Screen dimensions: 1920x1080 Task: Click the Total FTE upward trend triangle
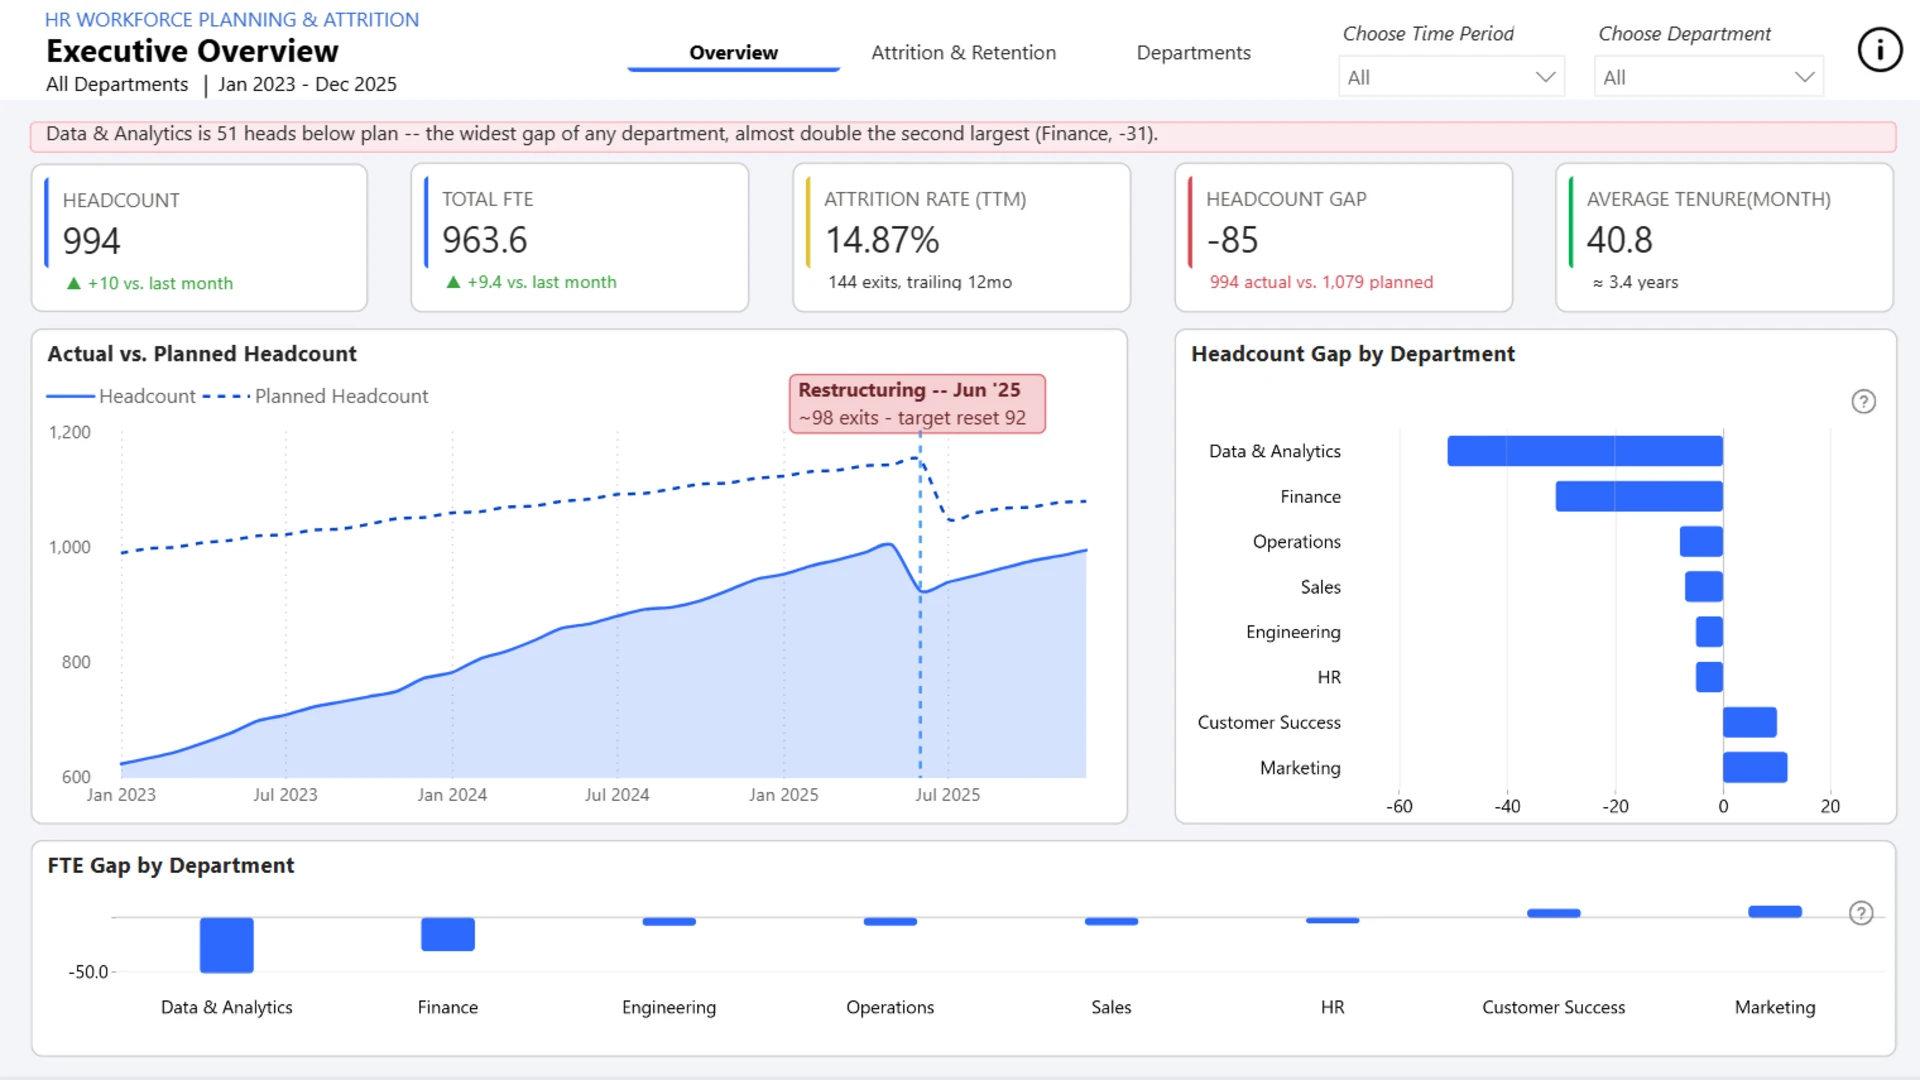(x=453, y=283)
